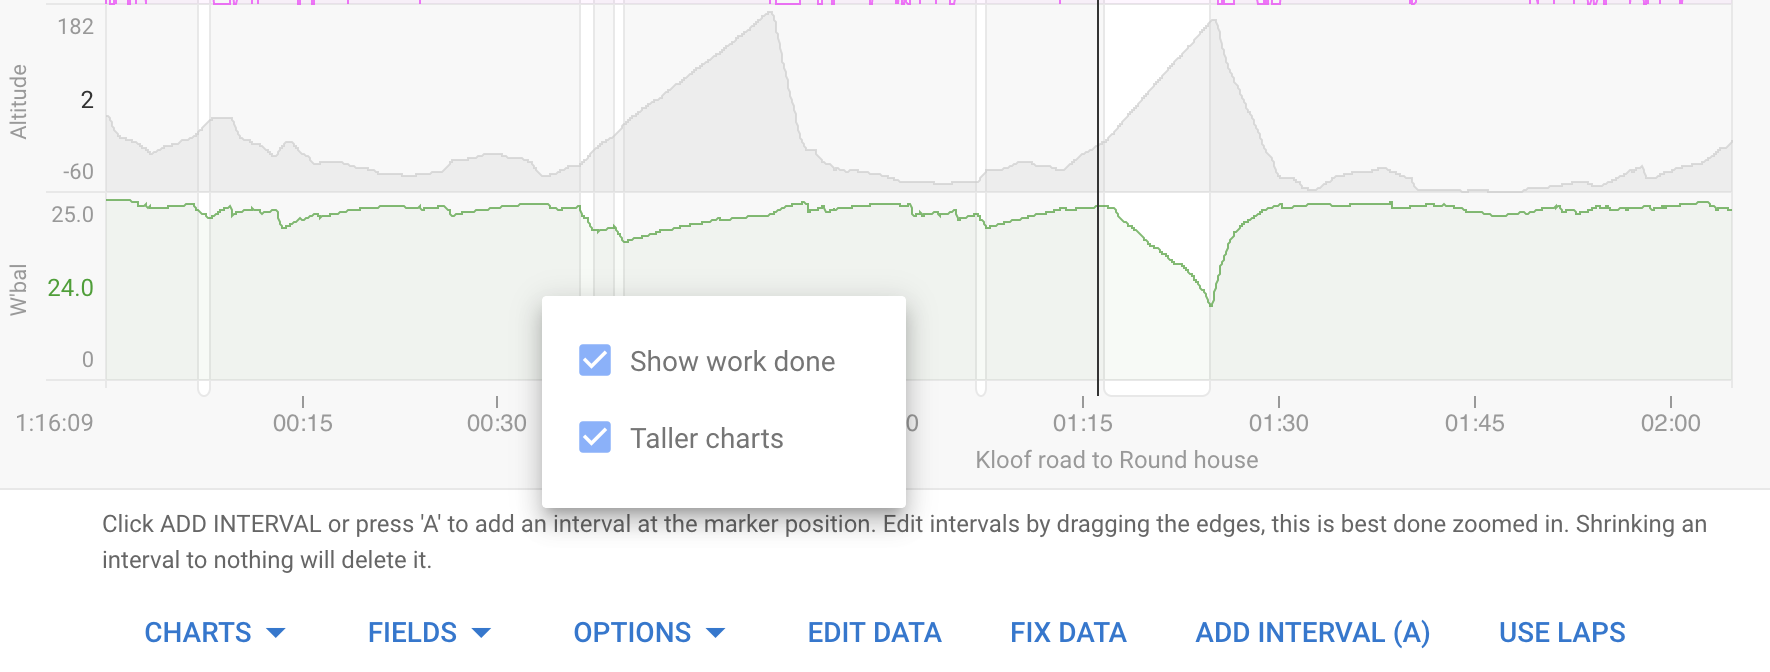Click the altitude peak in highlighted interval

point(1212,22)
